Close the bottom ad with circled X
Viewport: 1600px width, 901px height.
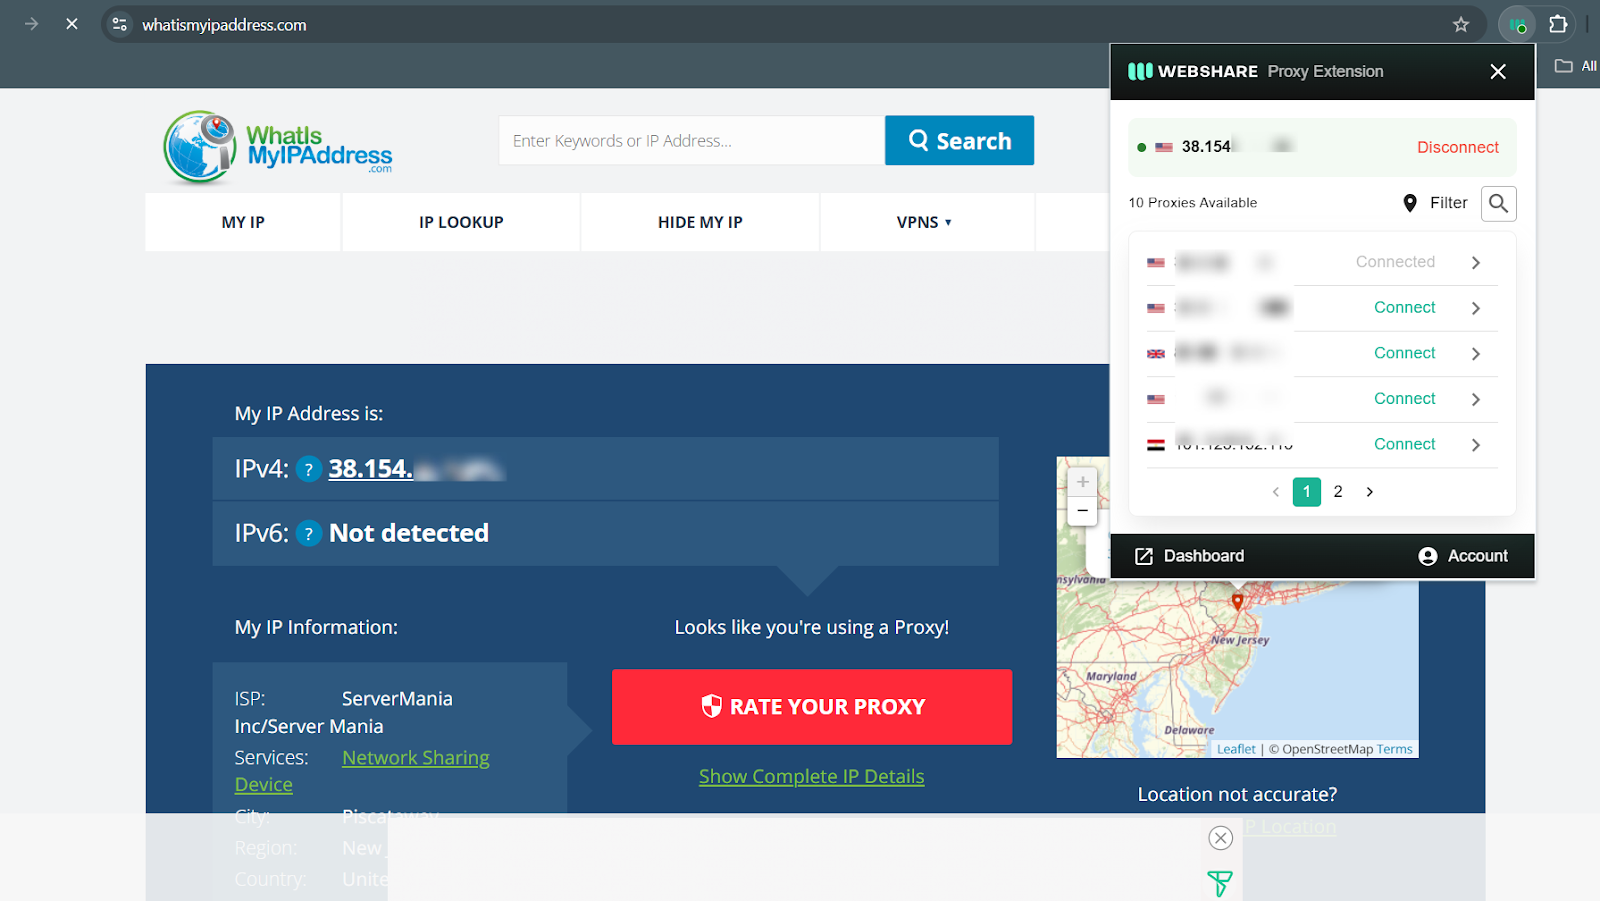[x=1220, y=838]
